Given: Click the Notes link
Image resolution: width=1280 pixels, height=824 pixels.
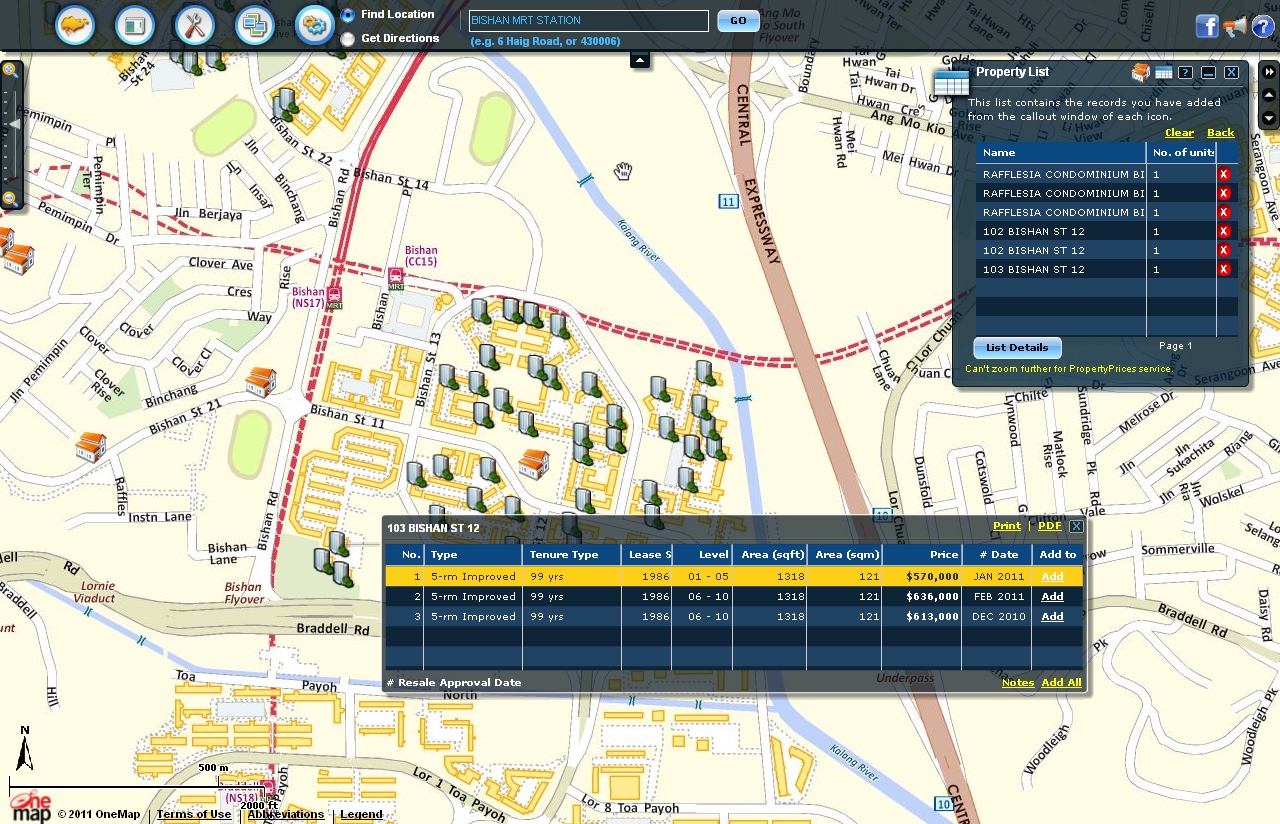Looking at the screenshot, I should tap(1018, 682).
